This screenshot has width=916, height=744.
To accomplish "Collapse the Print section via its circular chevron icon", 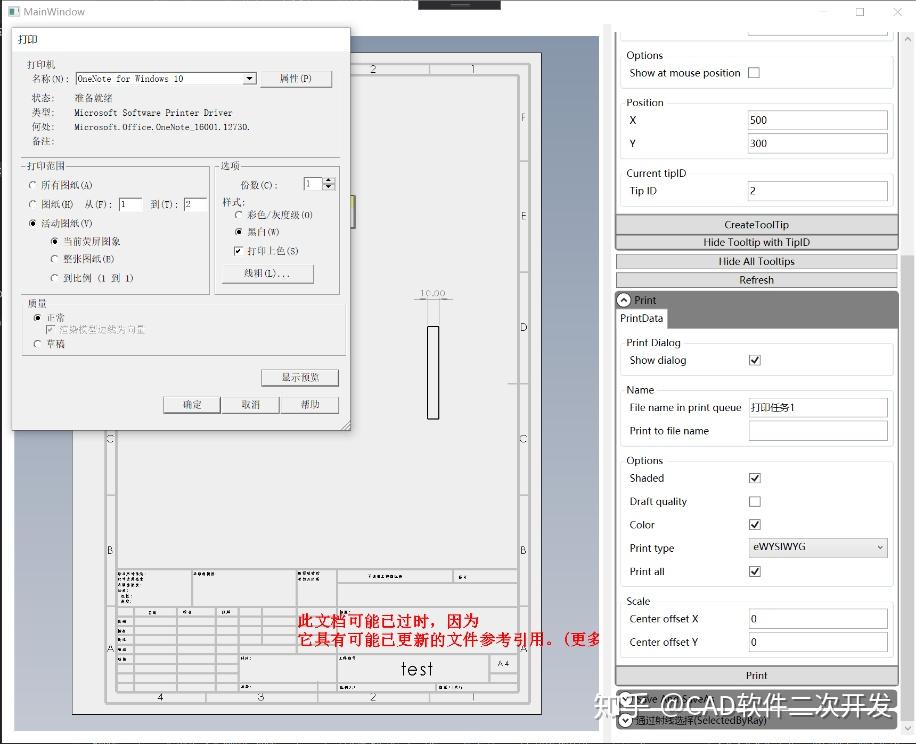I will 626,299.
